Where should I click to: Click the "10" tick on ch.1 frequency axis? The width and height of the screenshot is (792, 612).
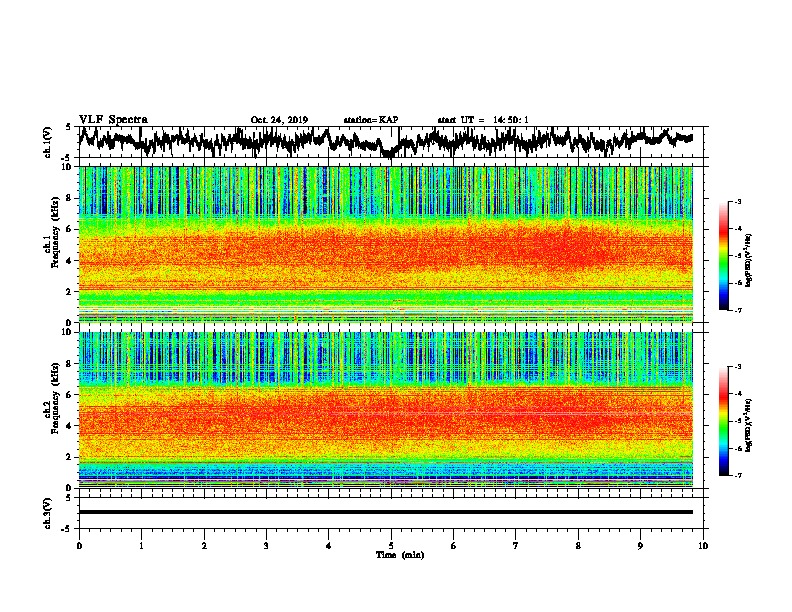pyautogui.click(x=68, y=167)
